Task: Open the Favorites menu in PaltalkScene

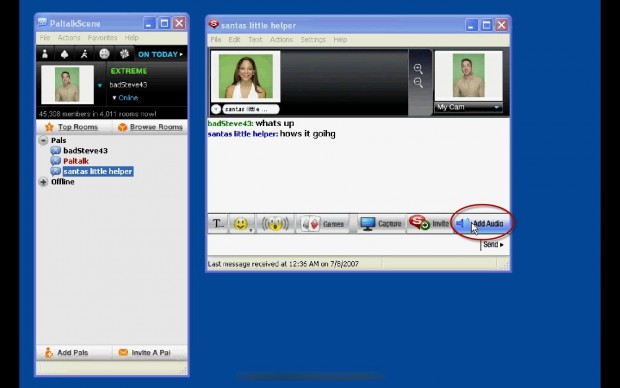Action: [102, 38]
